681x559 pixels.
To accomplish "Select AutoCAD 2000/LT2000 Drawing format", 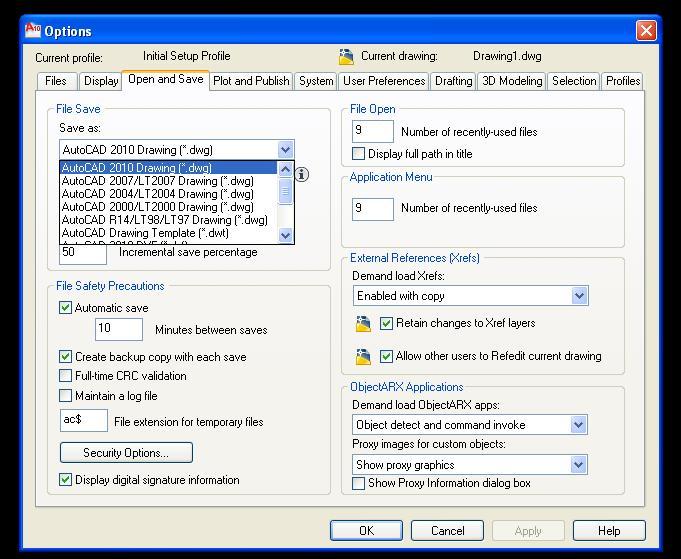I will tap(169, 207).
